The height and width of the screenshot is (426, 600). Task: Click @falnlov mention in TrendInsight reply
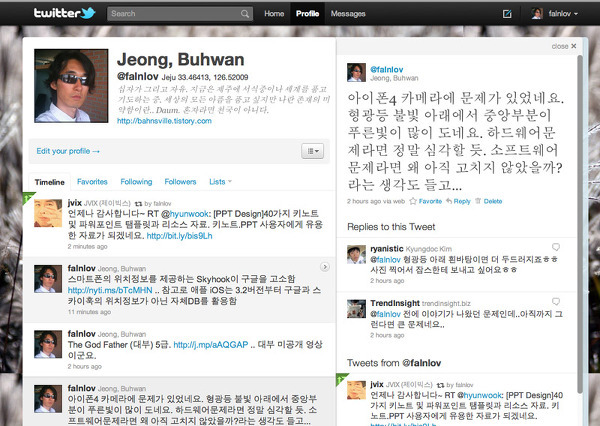pyautogui.click(x=385, y=314)
